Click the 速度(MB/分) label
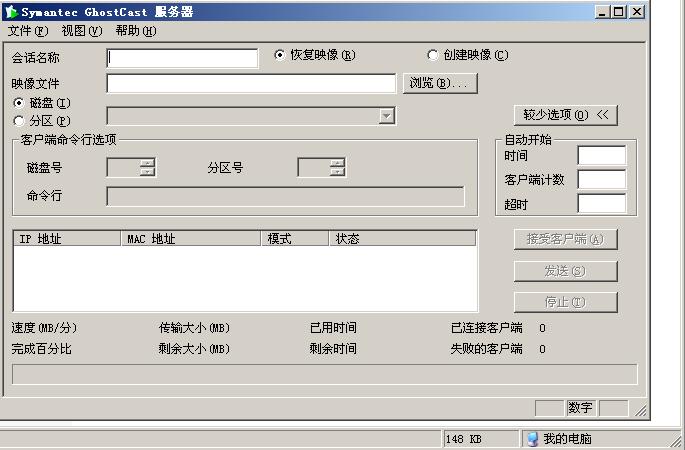Image resolution: width=685 pixels, height=450 pixels. click(x=44, y=328)
